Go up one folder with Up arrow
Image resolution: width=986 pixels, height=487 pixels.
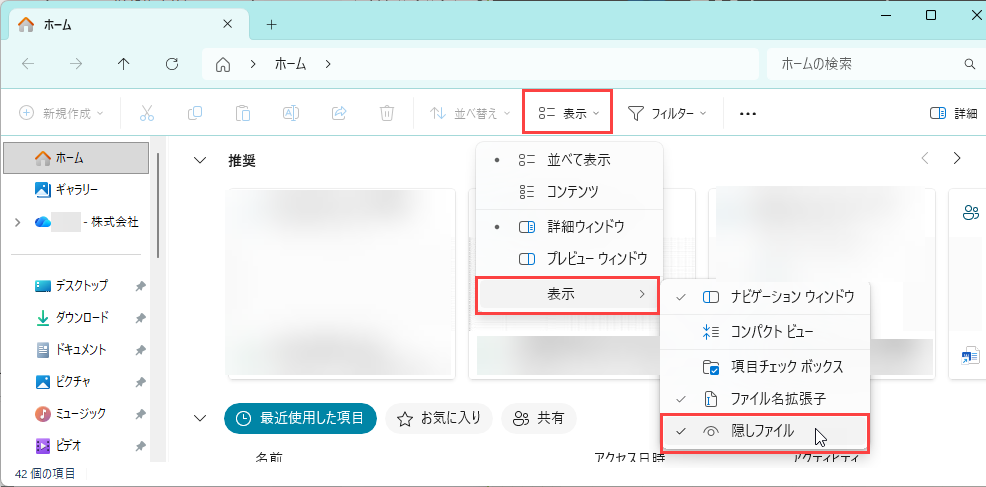pos(124,64)
